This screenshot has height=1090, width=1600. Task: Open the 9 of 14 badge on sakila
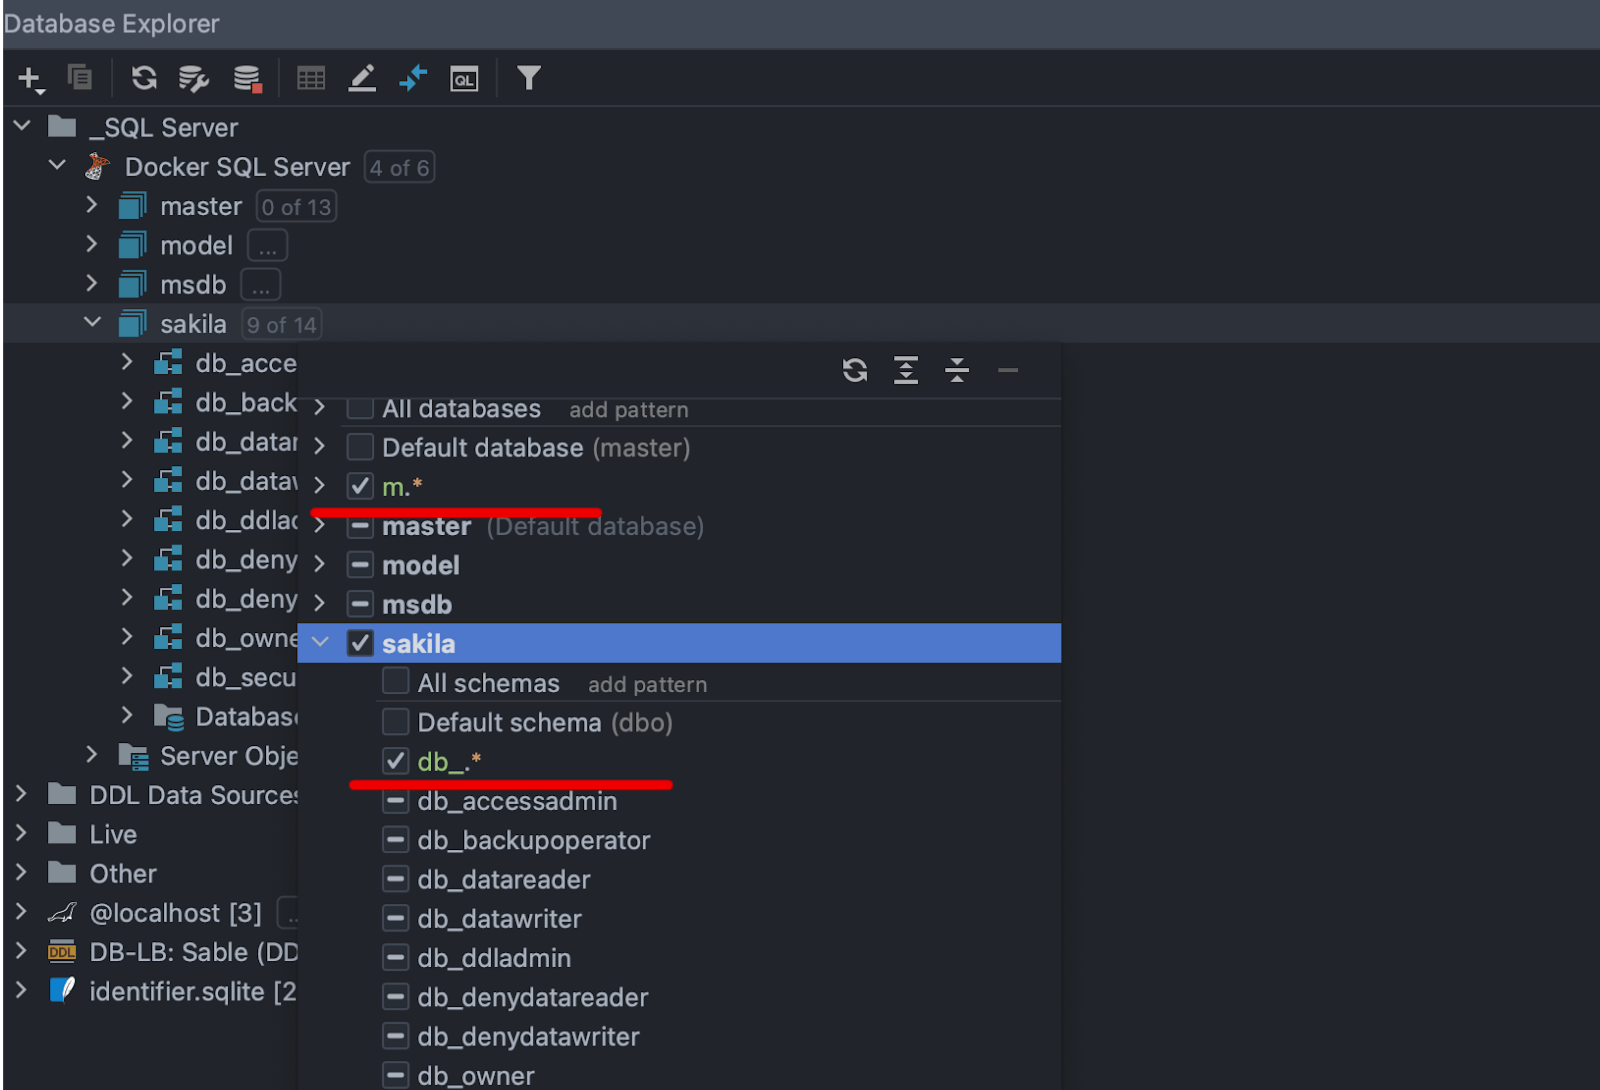(x=282, y=324)
